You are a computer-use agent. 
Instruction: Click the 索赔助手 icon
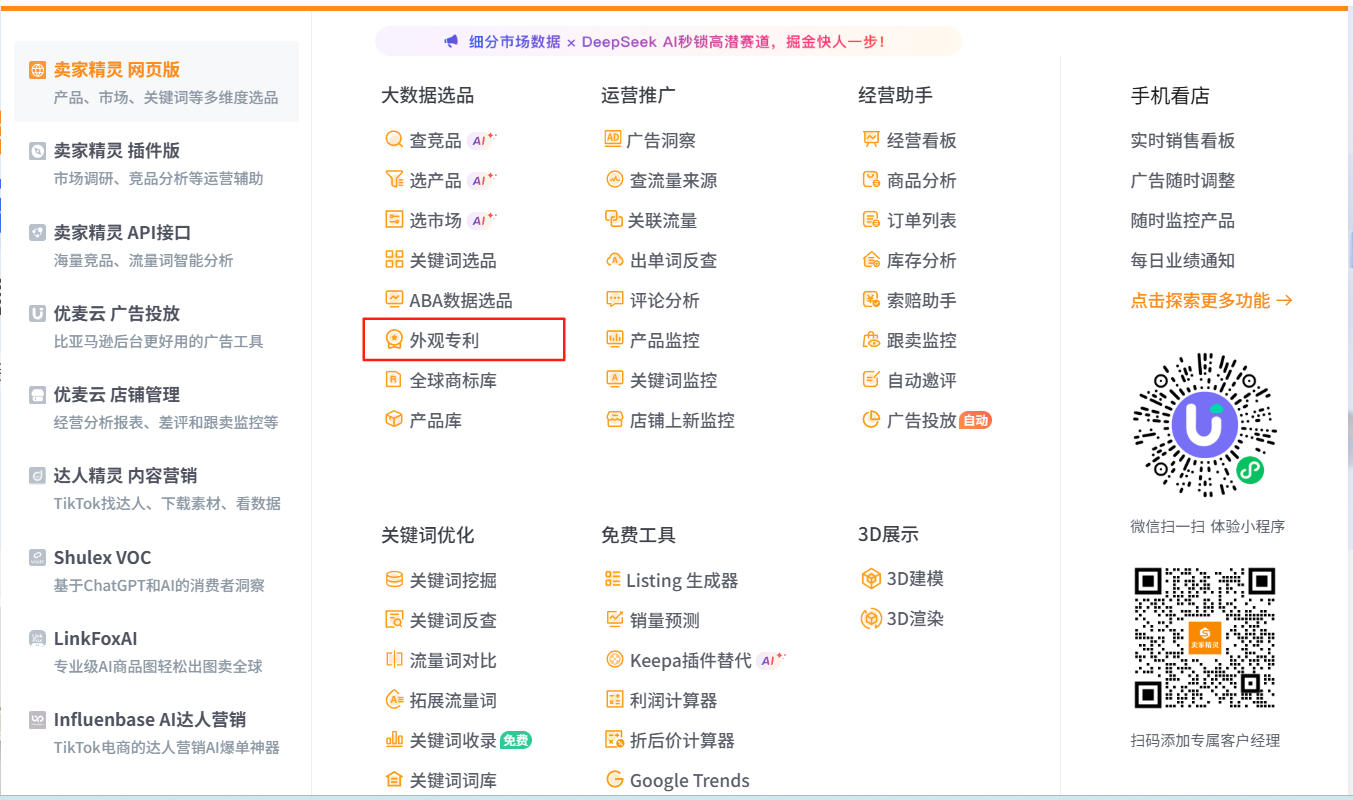[x=871, y=300]
